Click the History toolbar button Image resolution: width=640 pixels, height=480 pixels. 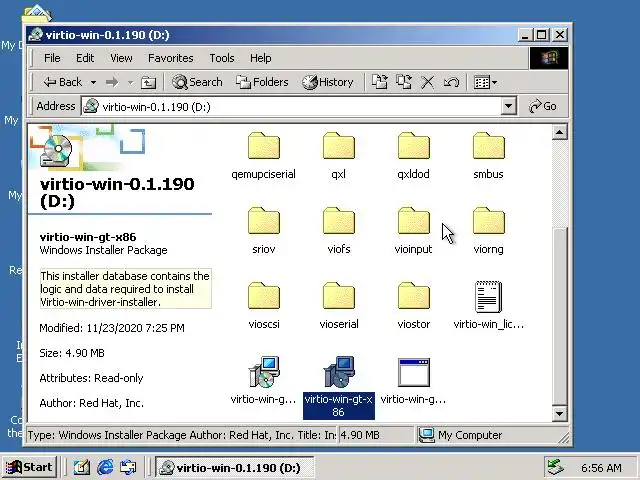click(x=328, y=82)
